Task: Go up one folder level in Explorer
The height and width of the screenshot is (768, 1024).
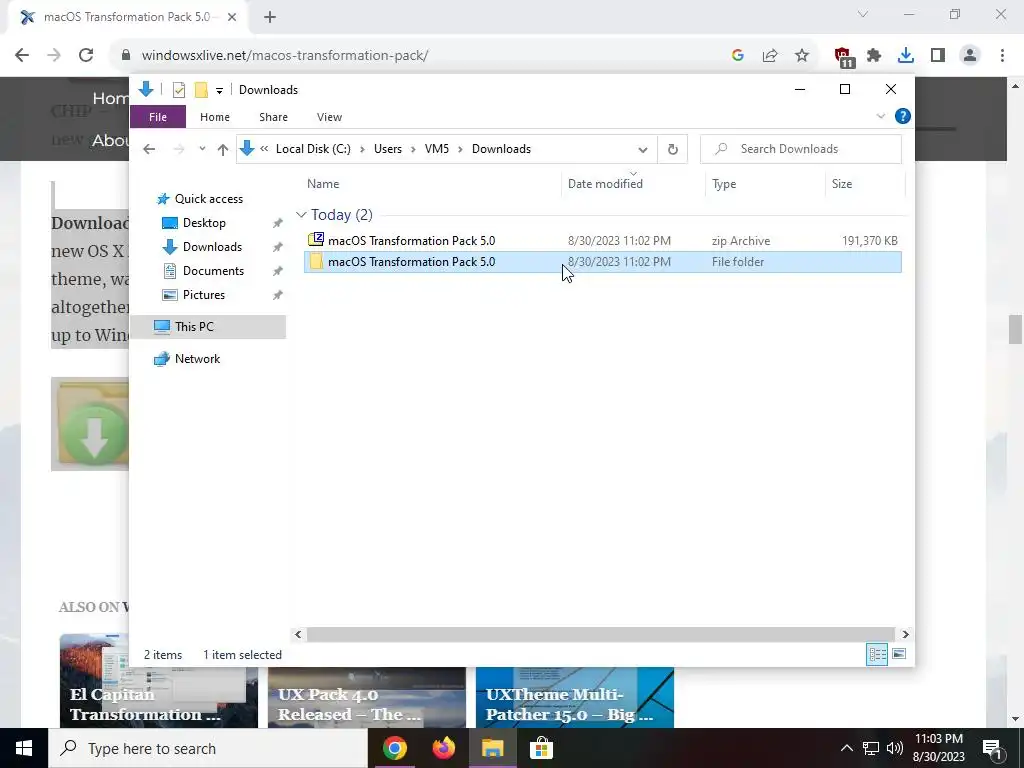Action: point(223,150)
